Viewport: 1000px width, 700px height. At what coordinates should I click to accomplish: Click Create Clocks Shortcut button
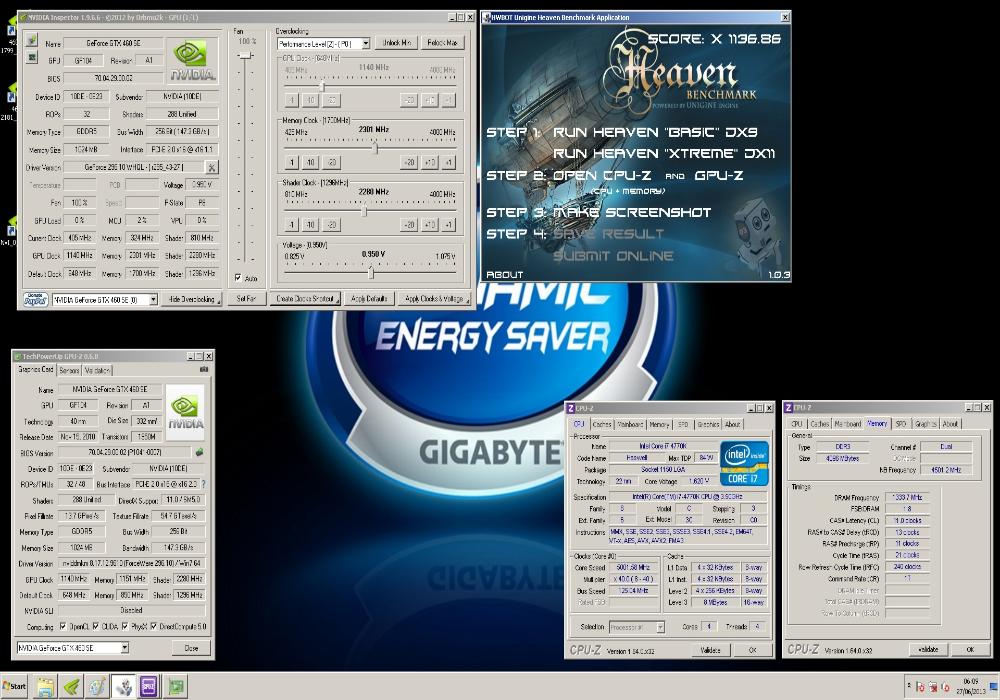305,298
